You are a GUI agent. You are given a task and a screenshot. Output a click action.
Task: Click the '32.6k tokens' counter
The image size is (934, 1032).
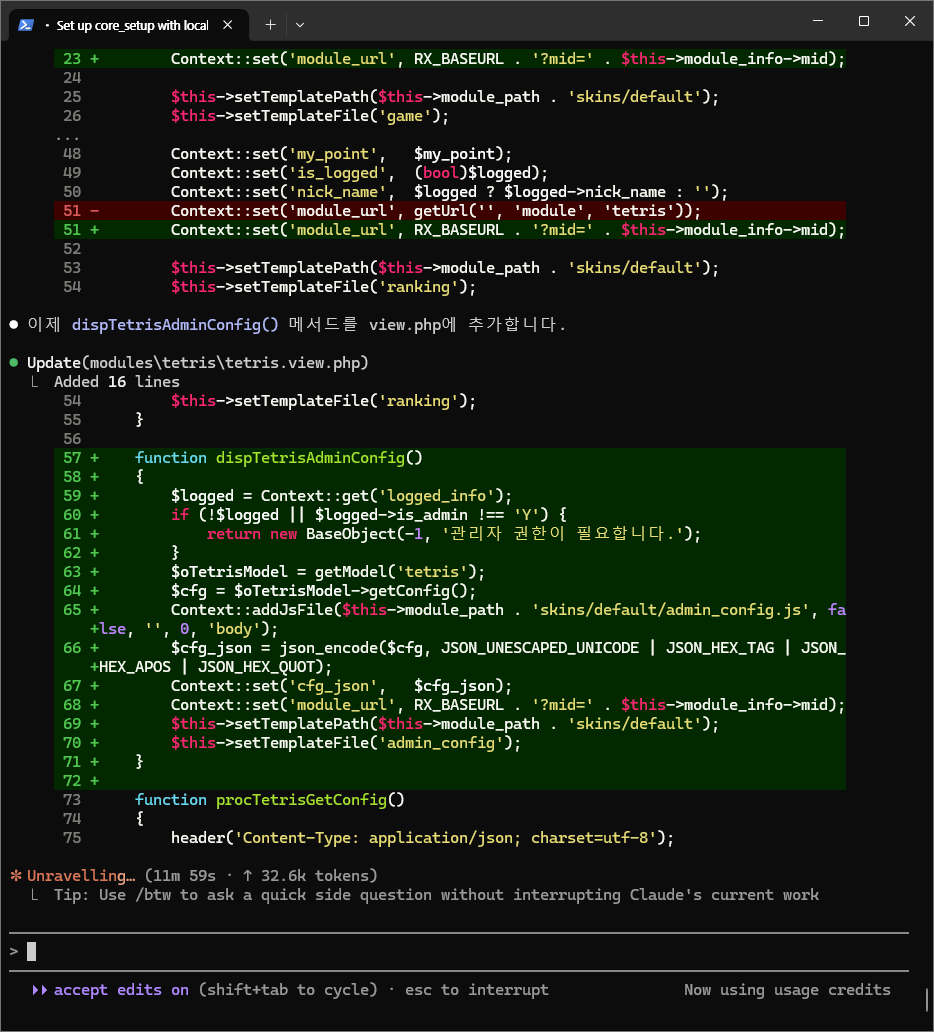pos(319,876)
